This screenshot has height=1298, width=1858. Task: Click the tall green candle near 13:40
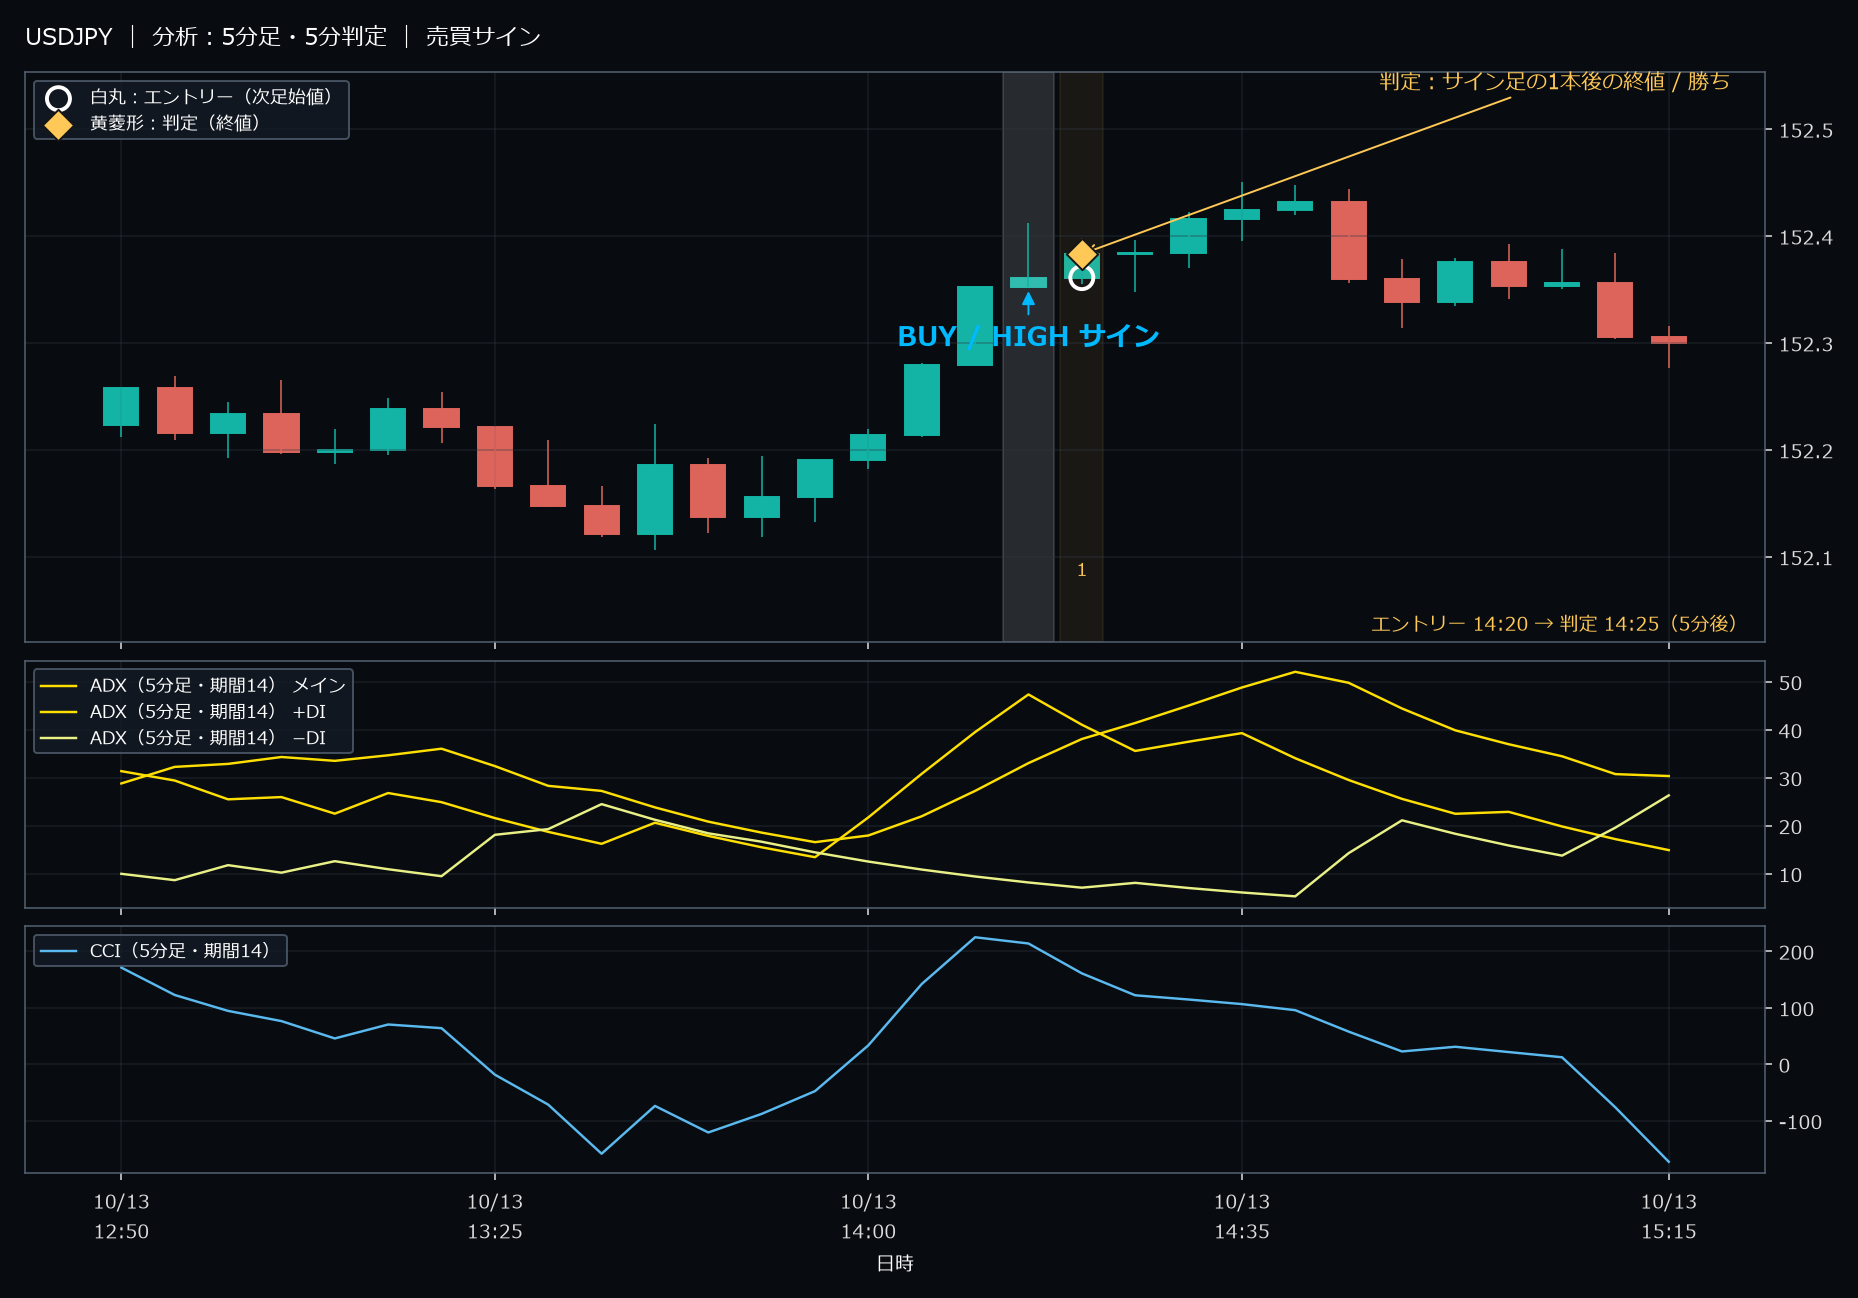click(x=655, y=498)
